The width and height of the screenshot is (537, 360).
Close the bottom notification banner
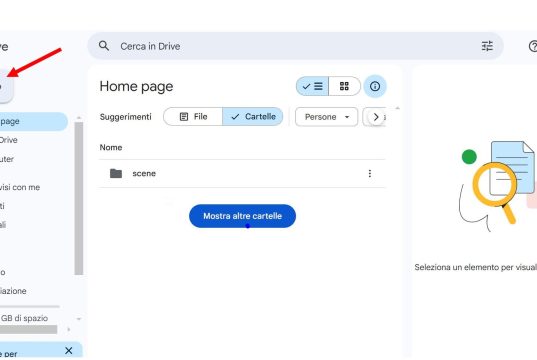click(x=68, y=350)
